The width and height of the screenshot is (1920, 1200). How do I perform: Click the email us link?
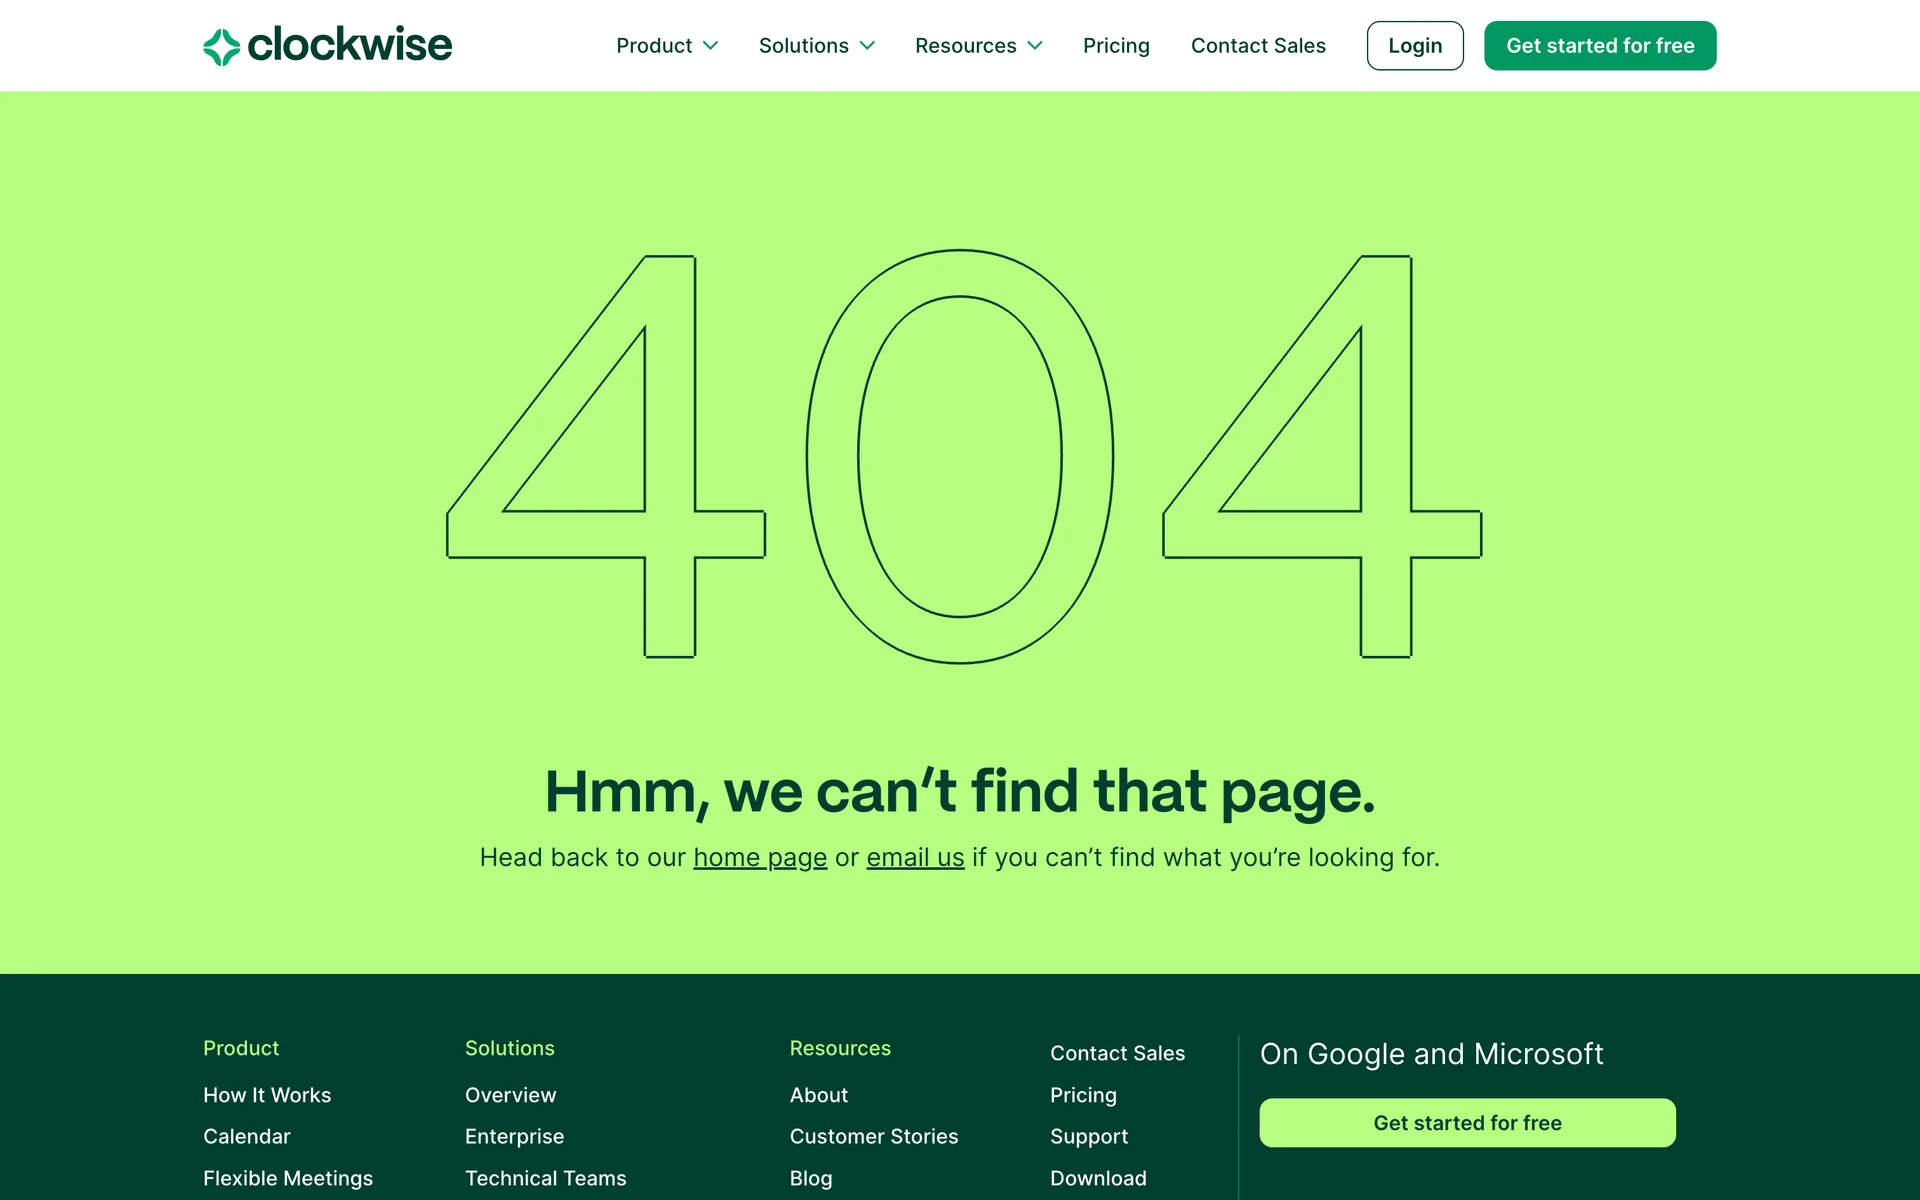pyautogui.click(x=915, y=858)
